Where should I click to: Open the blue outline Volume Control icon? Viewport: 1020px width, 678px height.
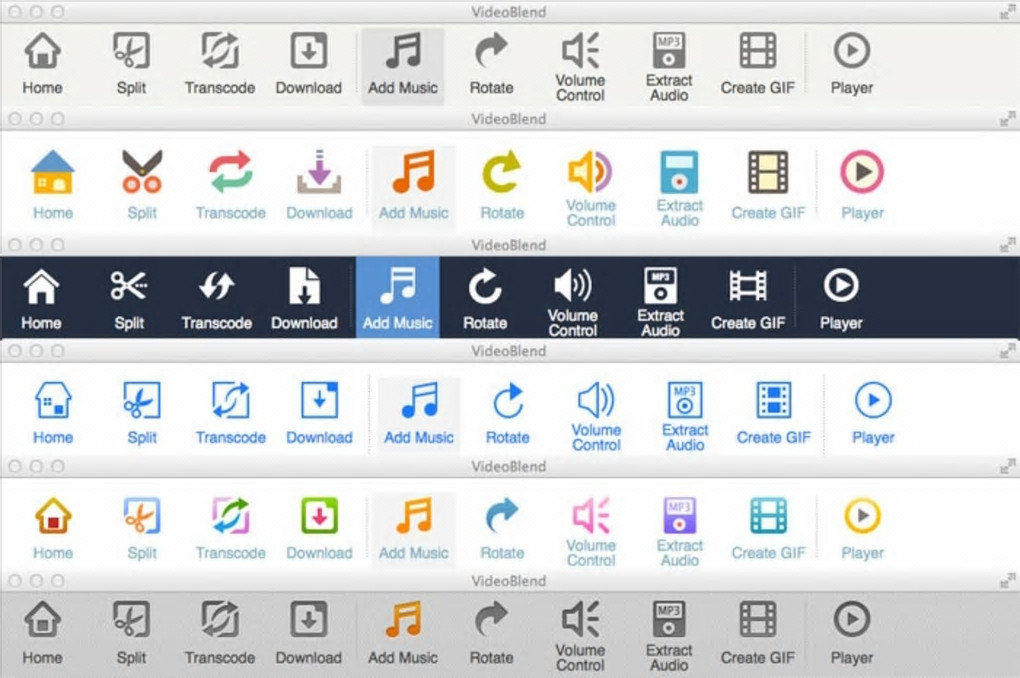coord(596,400)
